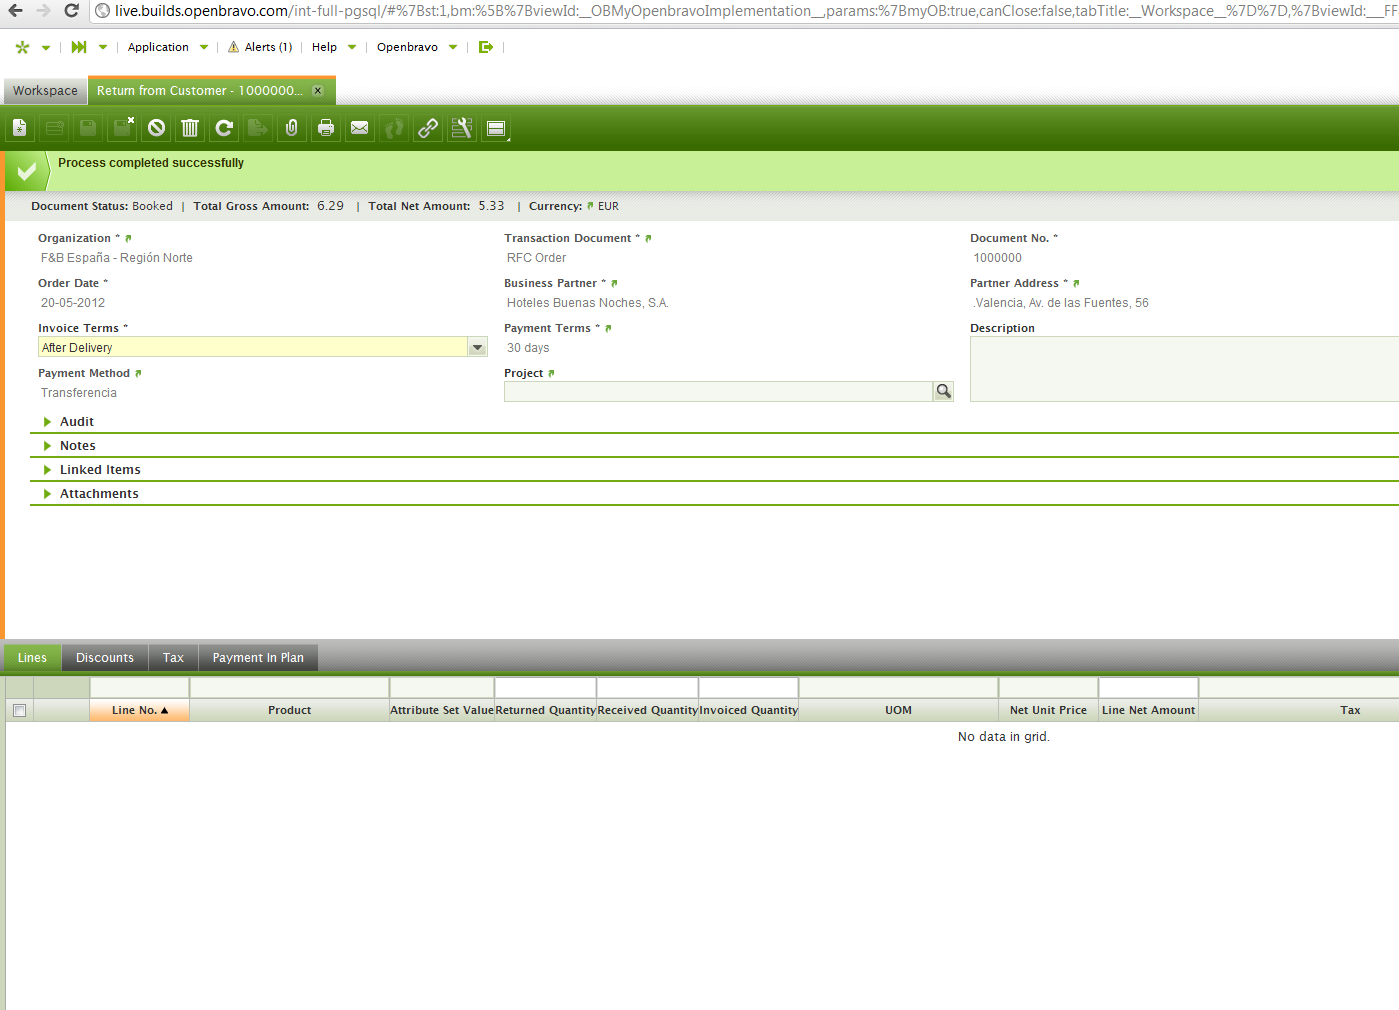Open attachments with the paperclip icon
Image resolution: width=1399 pixels, height=1010 pixels.
pos(292,128)
